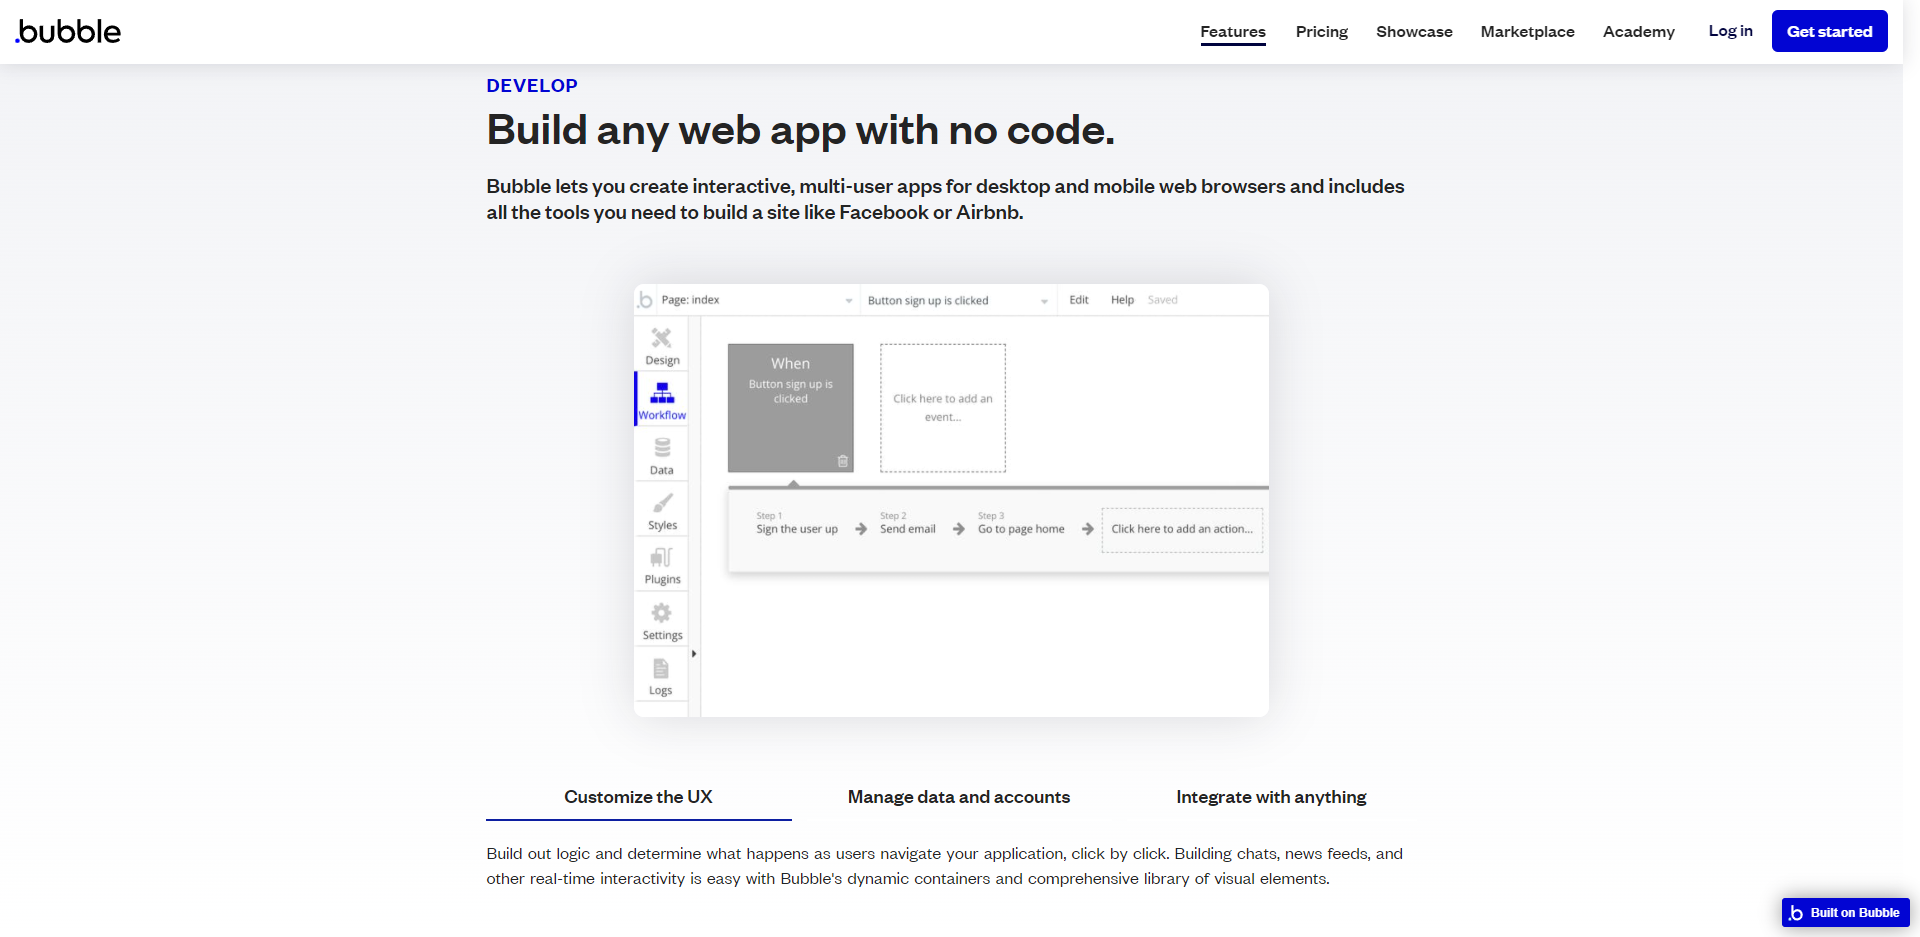The width and height of the screenshot is (1920, 937).
Task: Open the Settings gear icon
Action: [662, 612]
